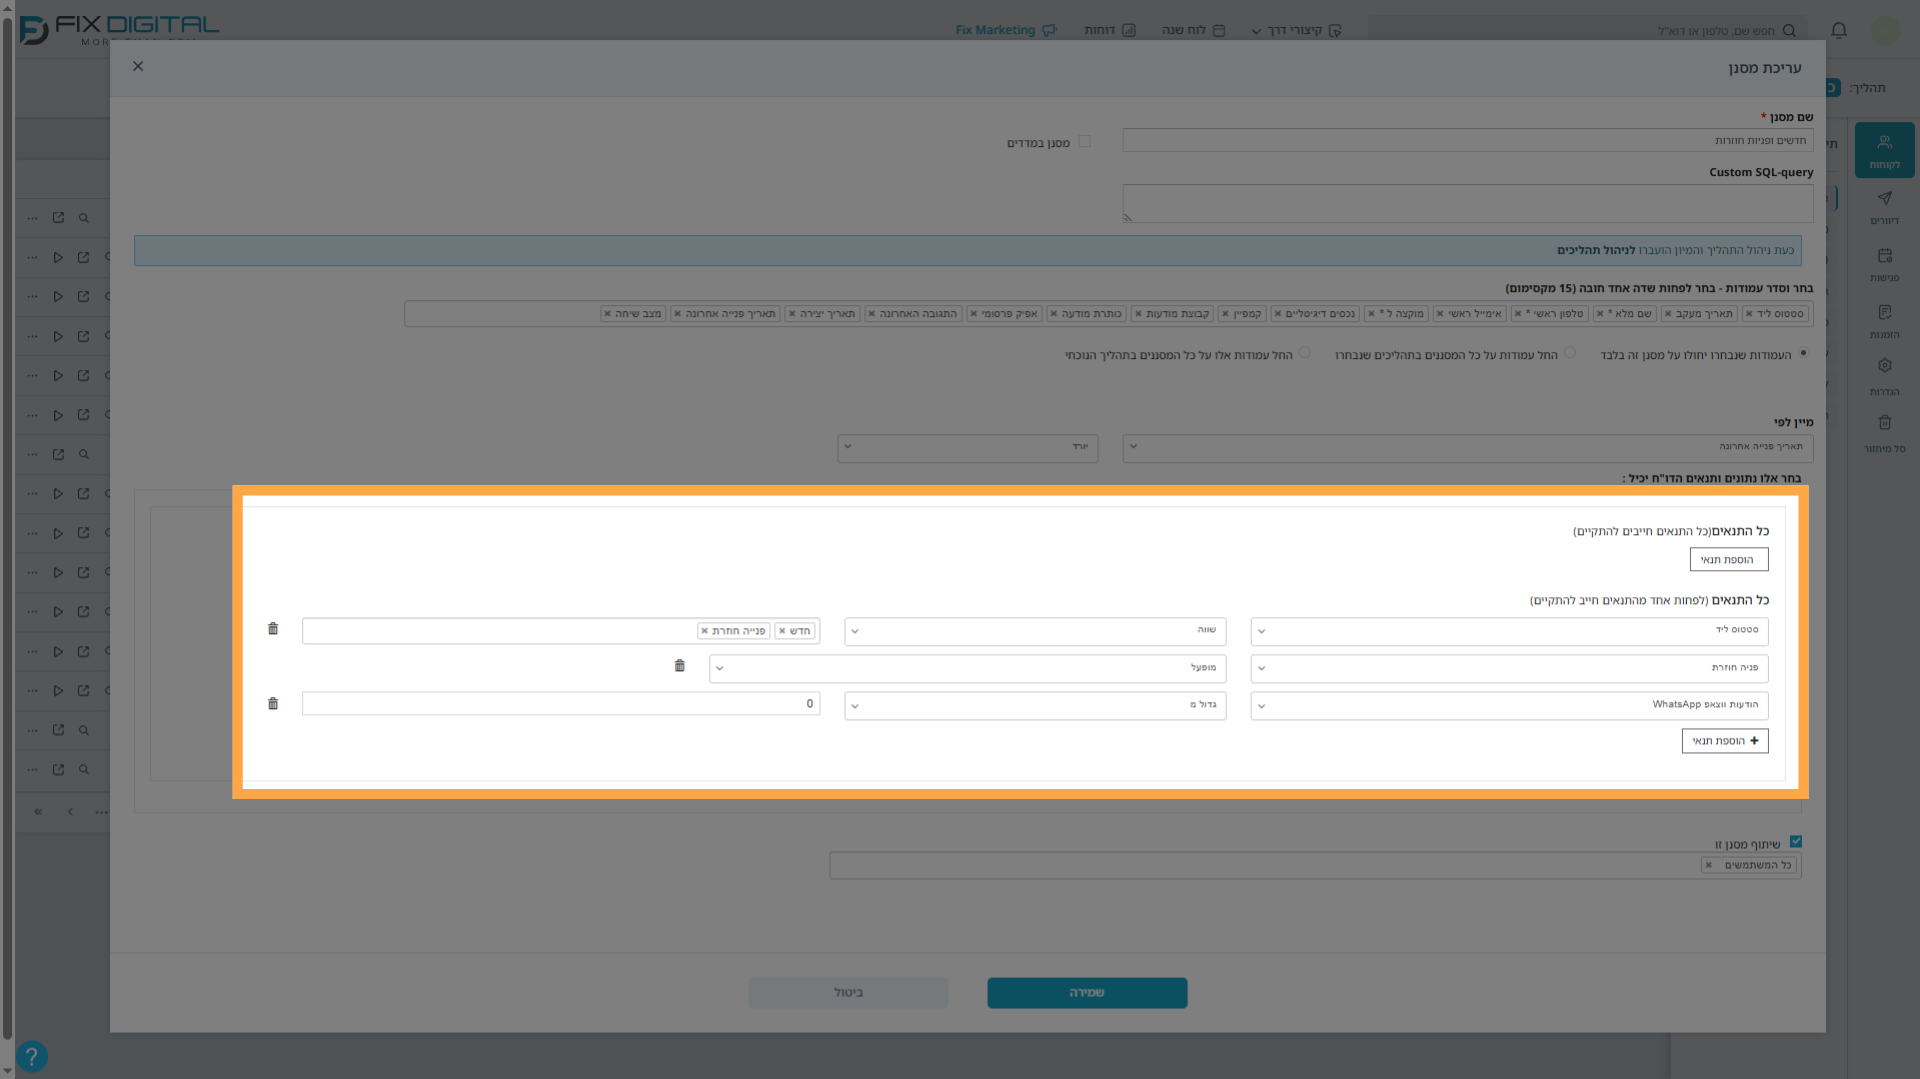
Task: Open the לוח שנה calendar menu
Action: (x=1193, y=30)
